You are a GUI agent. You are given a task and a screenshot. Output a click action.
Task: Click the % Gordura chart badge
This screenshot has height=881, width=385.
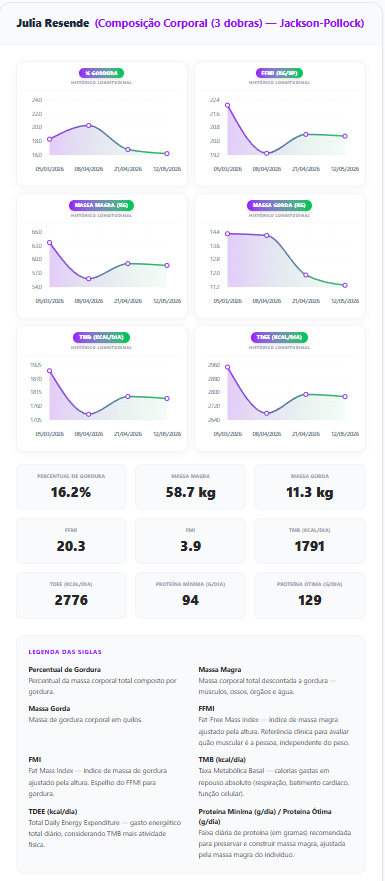coord(101,73)
